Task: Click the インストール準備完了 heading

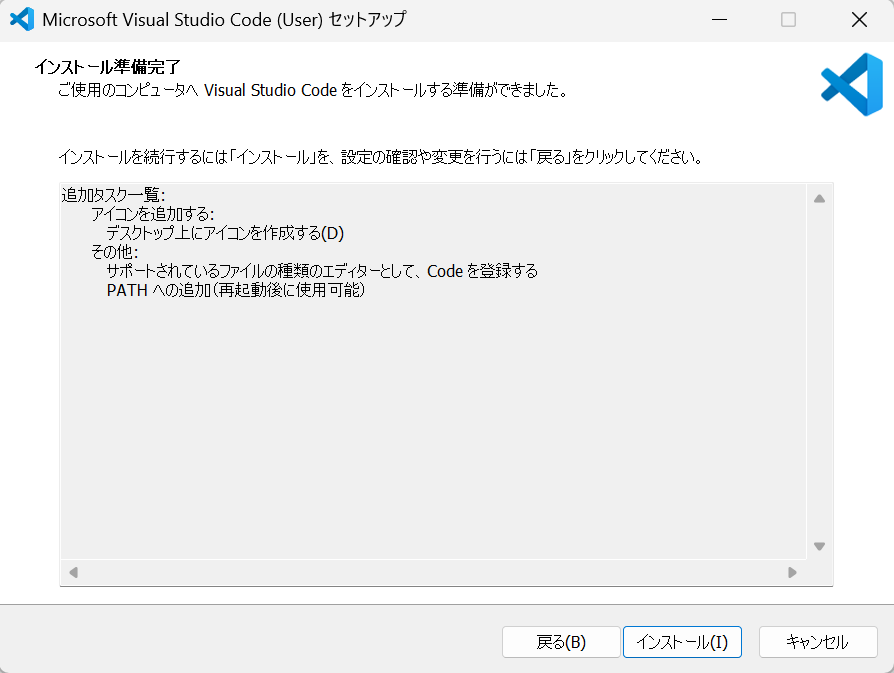Action: 107,67
